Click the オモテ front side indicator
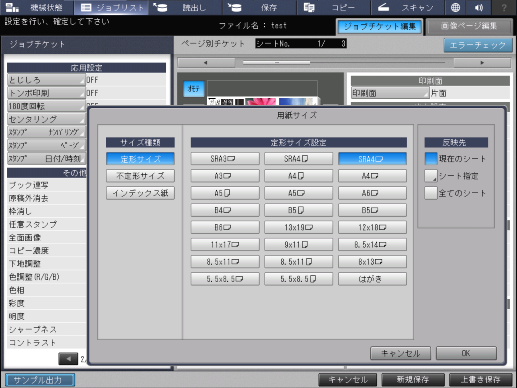The height and width of the screenshot is (388, 517). [x=194, y=89]
